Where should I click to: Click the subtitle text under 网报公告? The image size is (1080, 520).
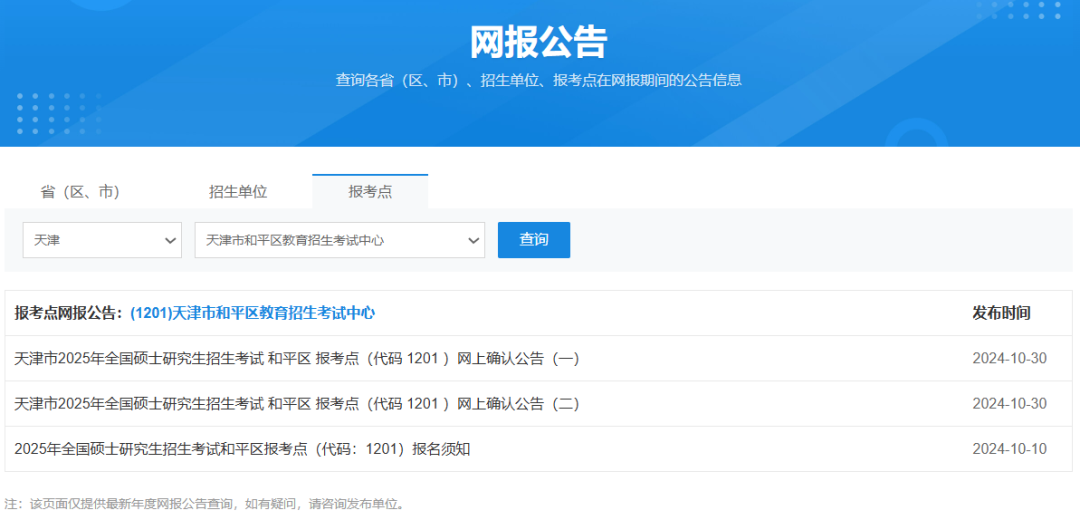pyautogui.click(x=539, y=80)
